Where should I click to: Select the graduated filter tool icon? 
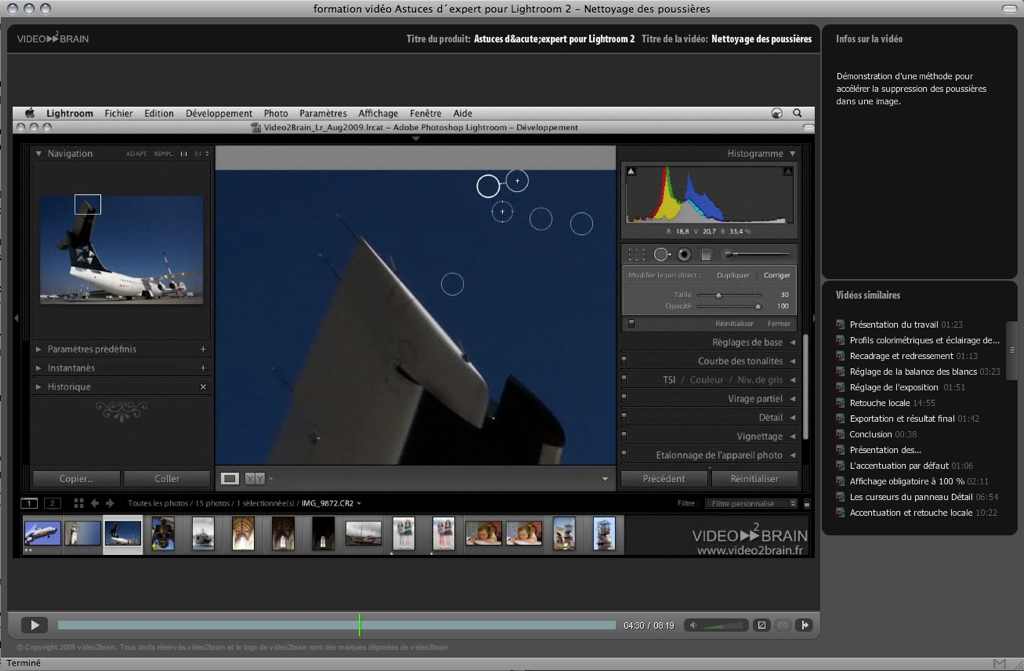click(706, 255)
